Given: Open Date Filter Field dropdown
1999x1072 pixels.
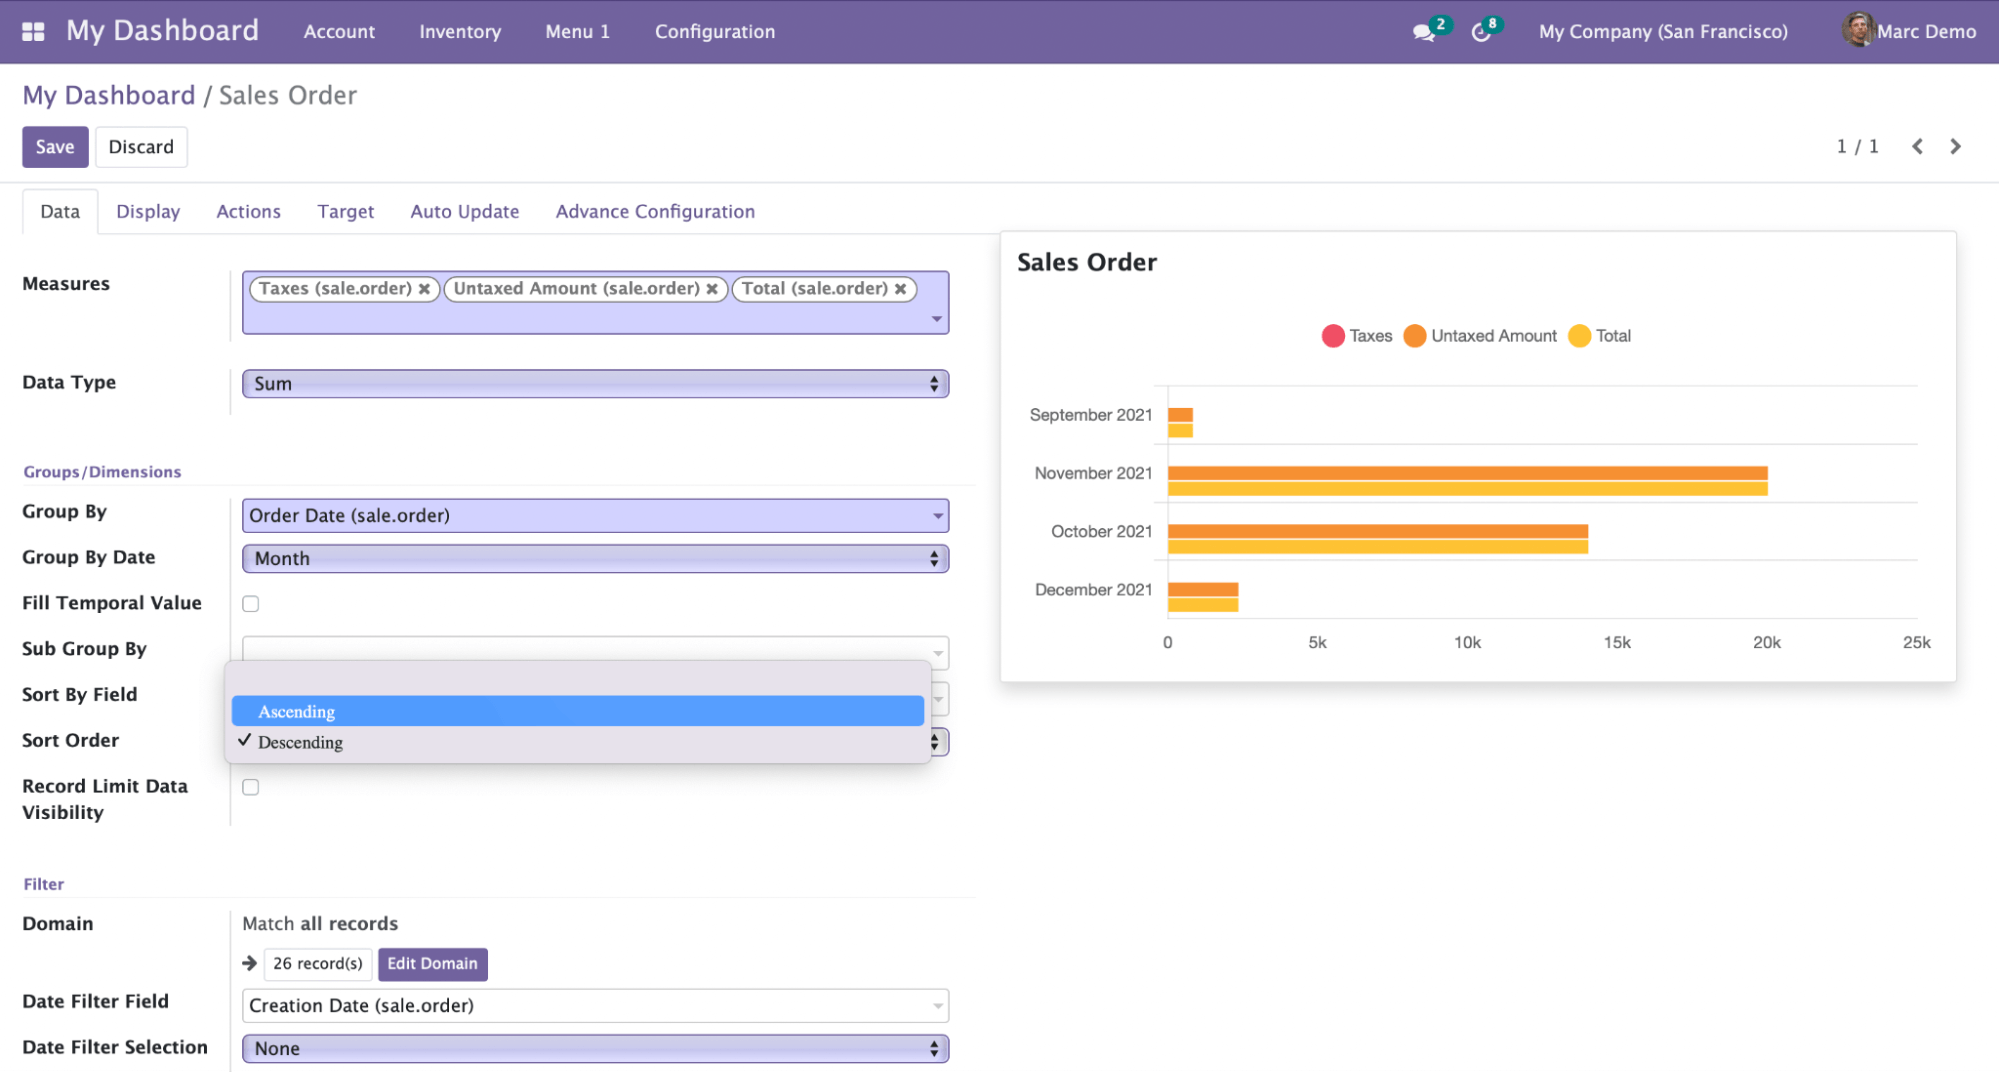Looking at the screenshot, I should 595,1006.
